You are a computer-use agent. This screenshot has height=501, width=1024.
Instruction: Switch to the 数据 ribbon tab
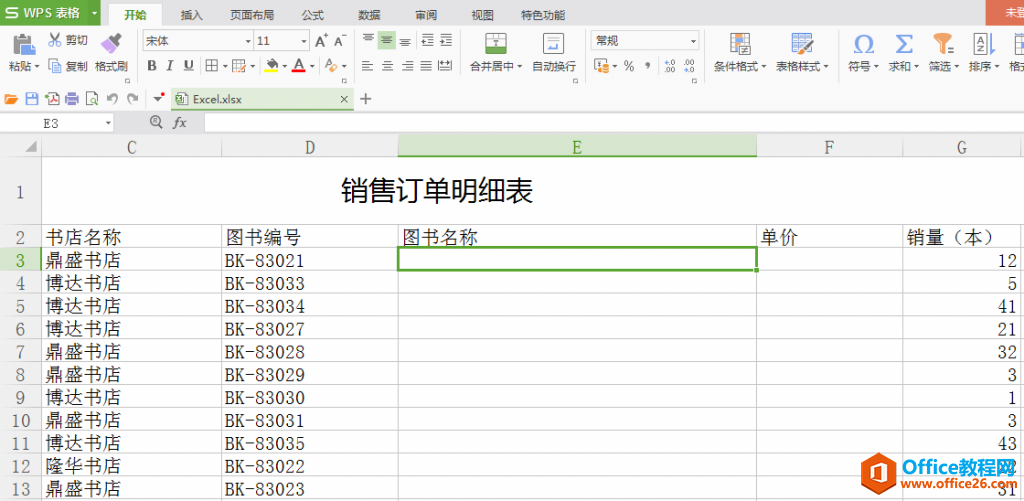tap(370, 15)
